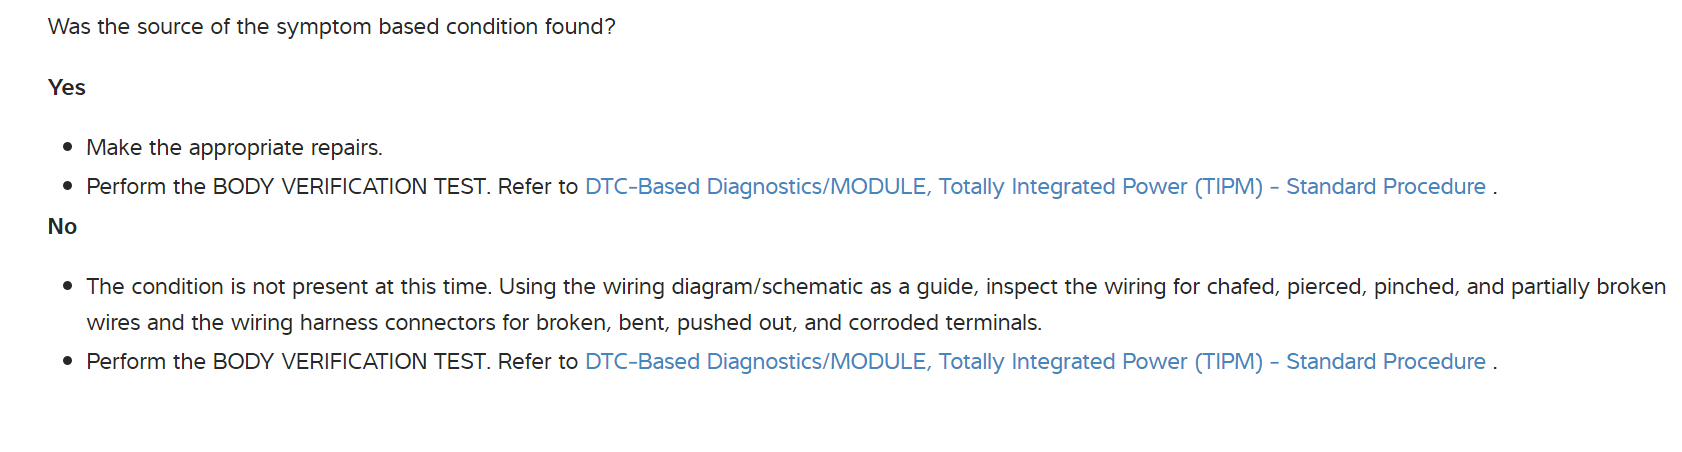Select the bold Yes heading
1682x452 pixels.
click(x=67, y=88)
